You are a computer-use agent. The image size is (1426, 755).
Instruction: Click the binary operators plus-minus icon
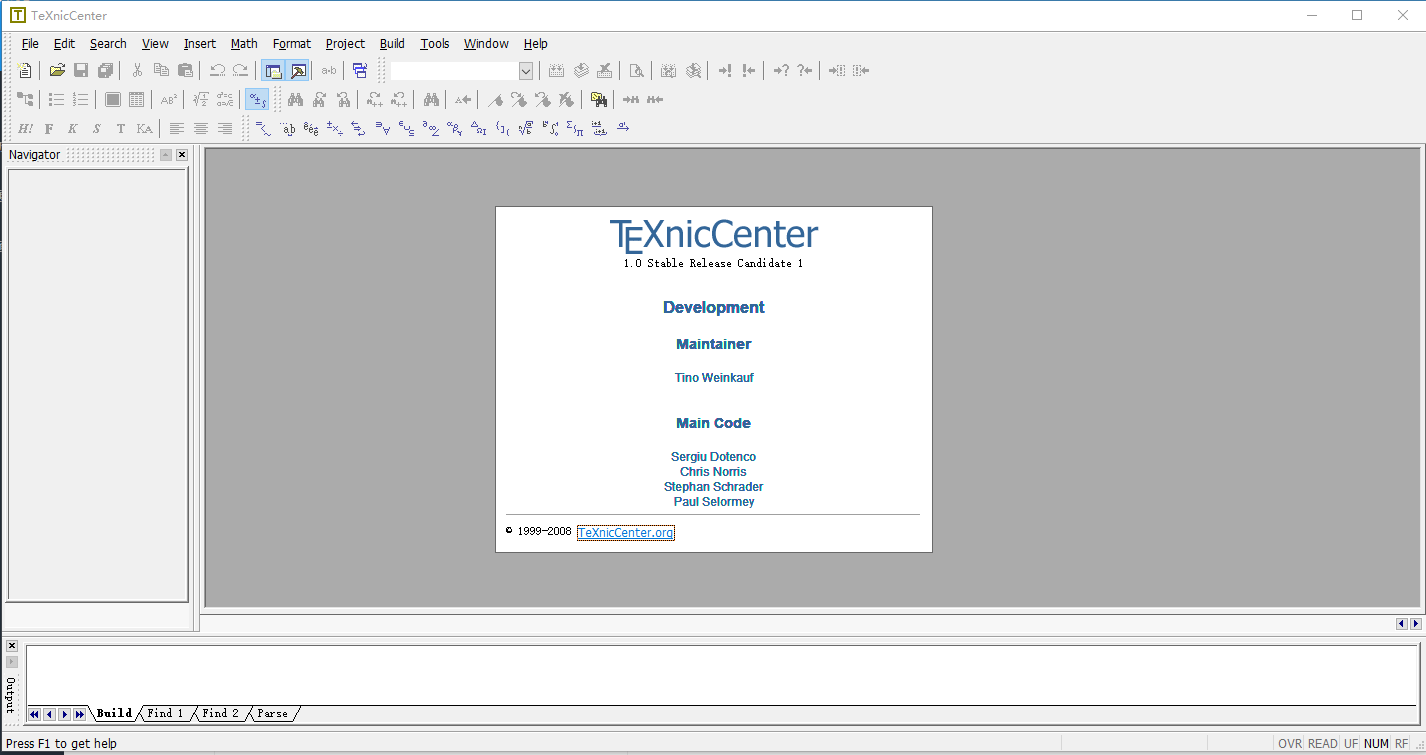click(335, 128)
